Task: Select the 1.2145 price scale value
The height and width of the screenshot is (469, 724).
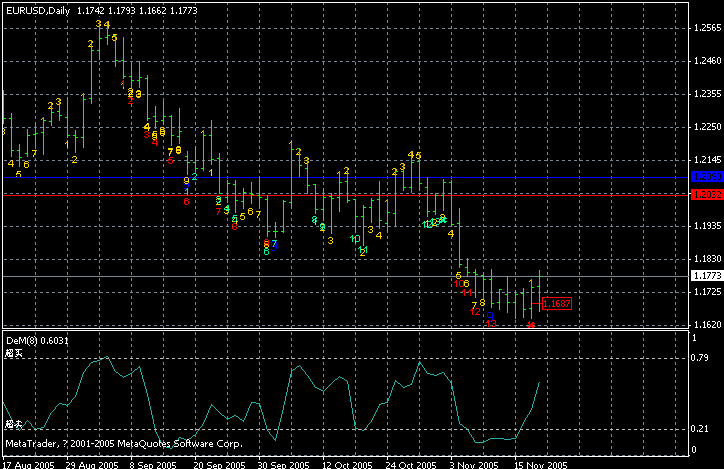Action: 707,160
